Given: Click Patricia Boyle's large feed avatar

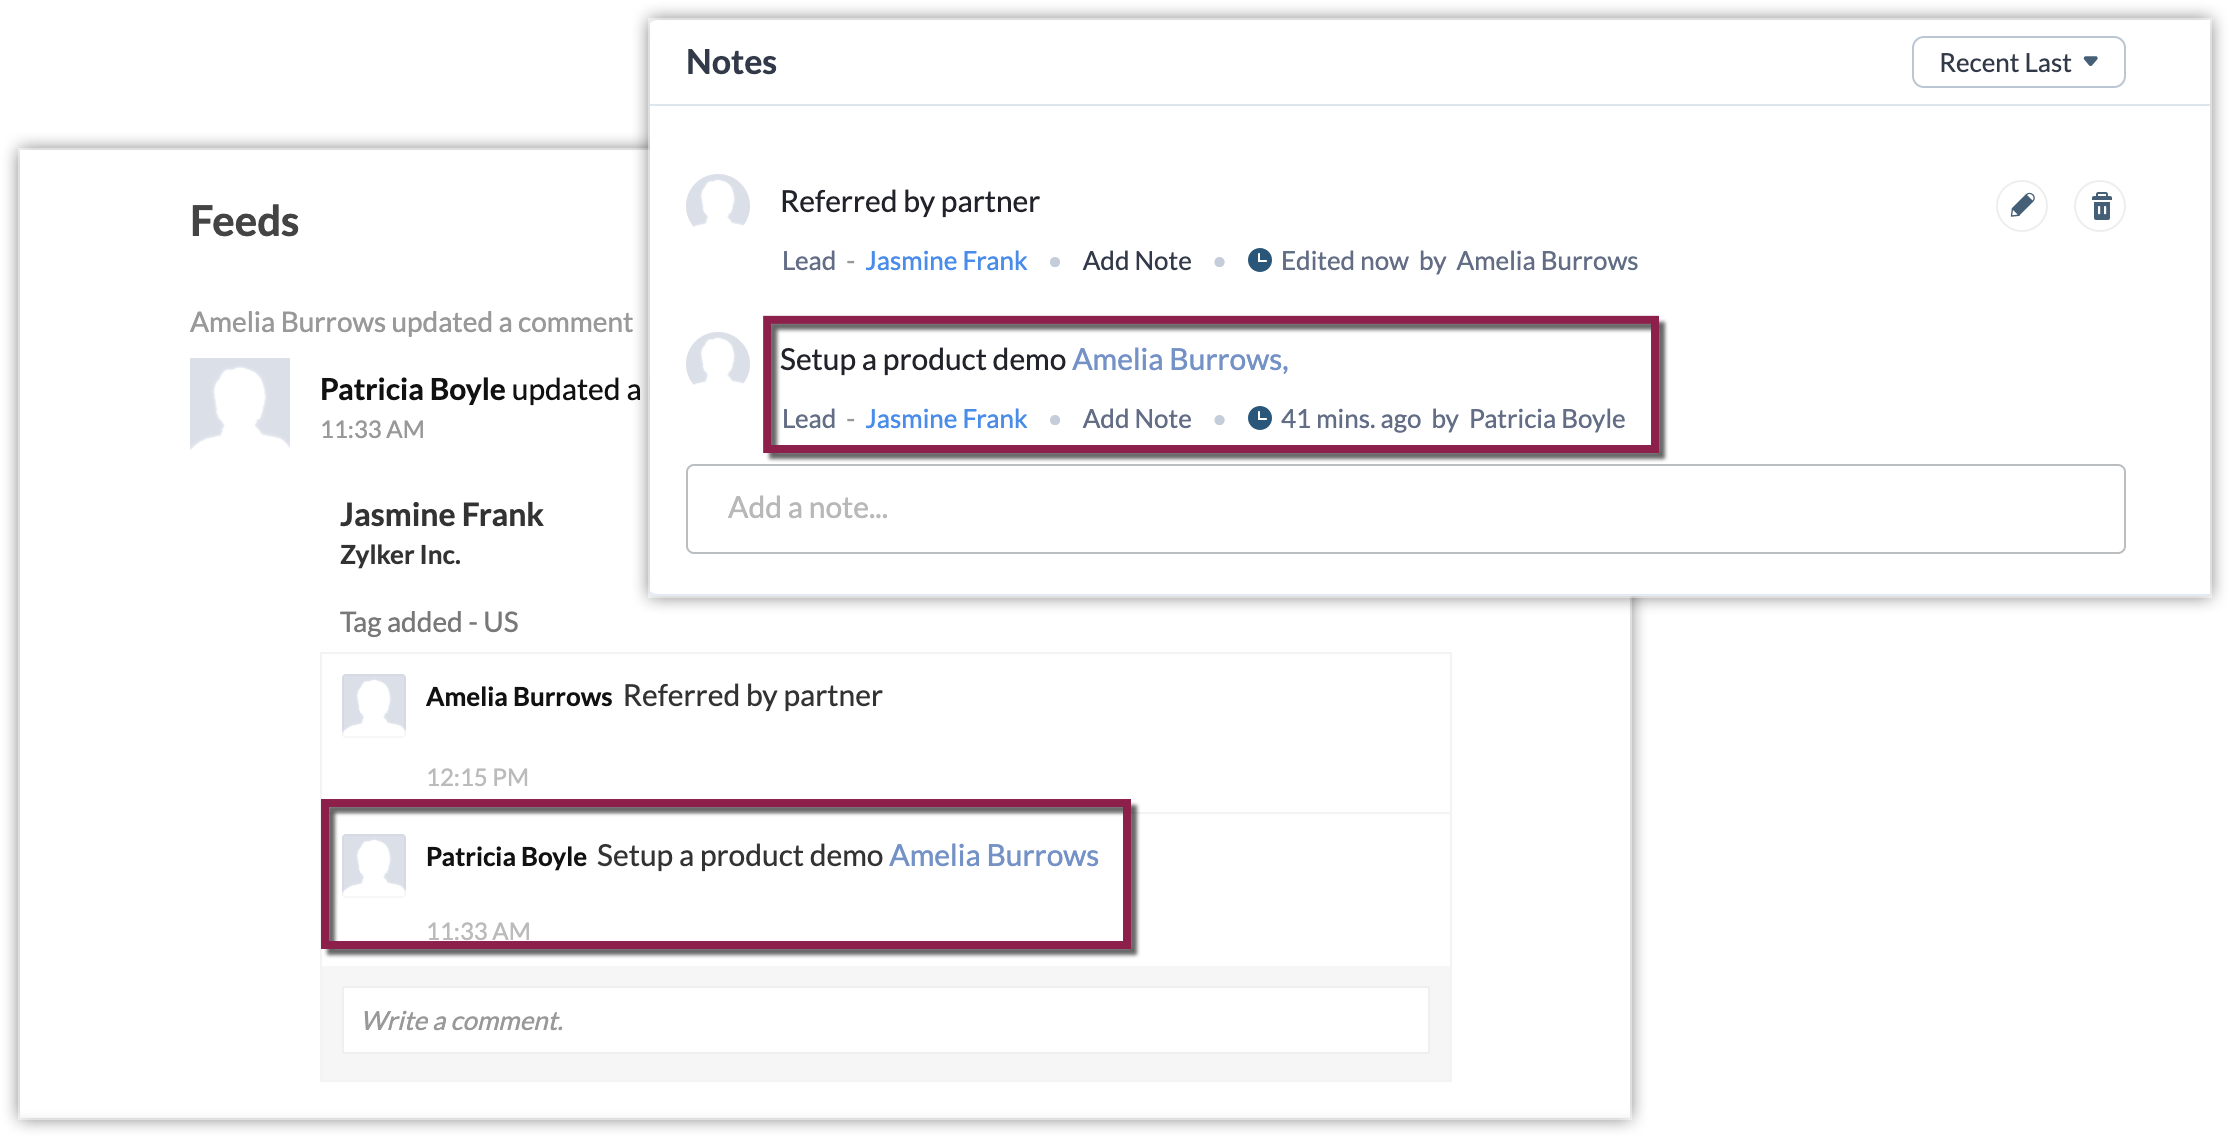Looking at the screenshot, I should coord(240,403).
